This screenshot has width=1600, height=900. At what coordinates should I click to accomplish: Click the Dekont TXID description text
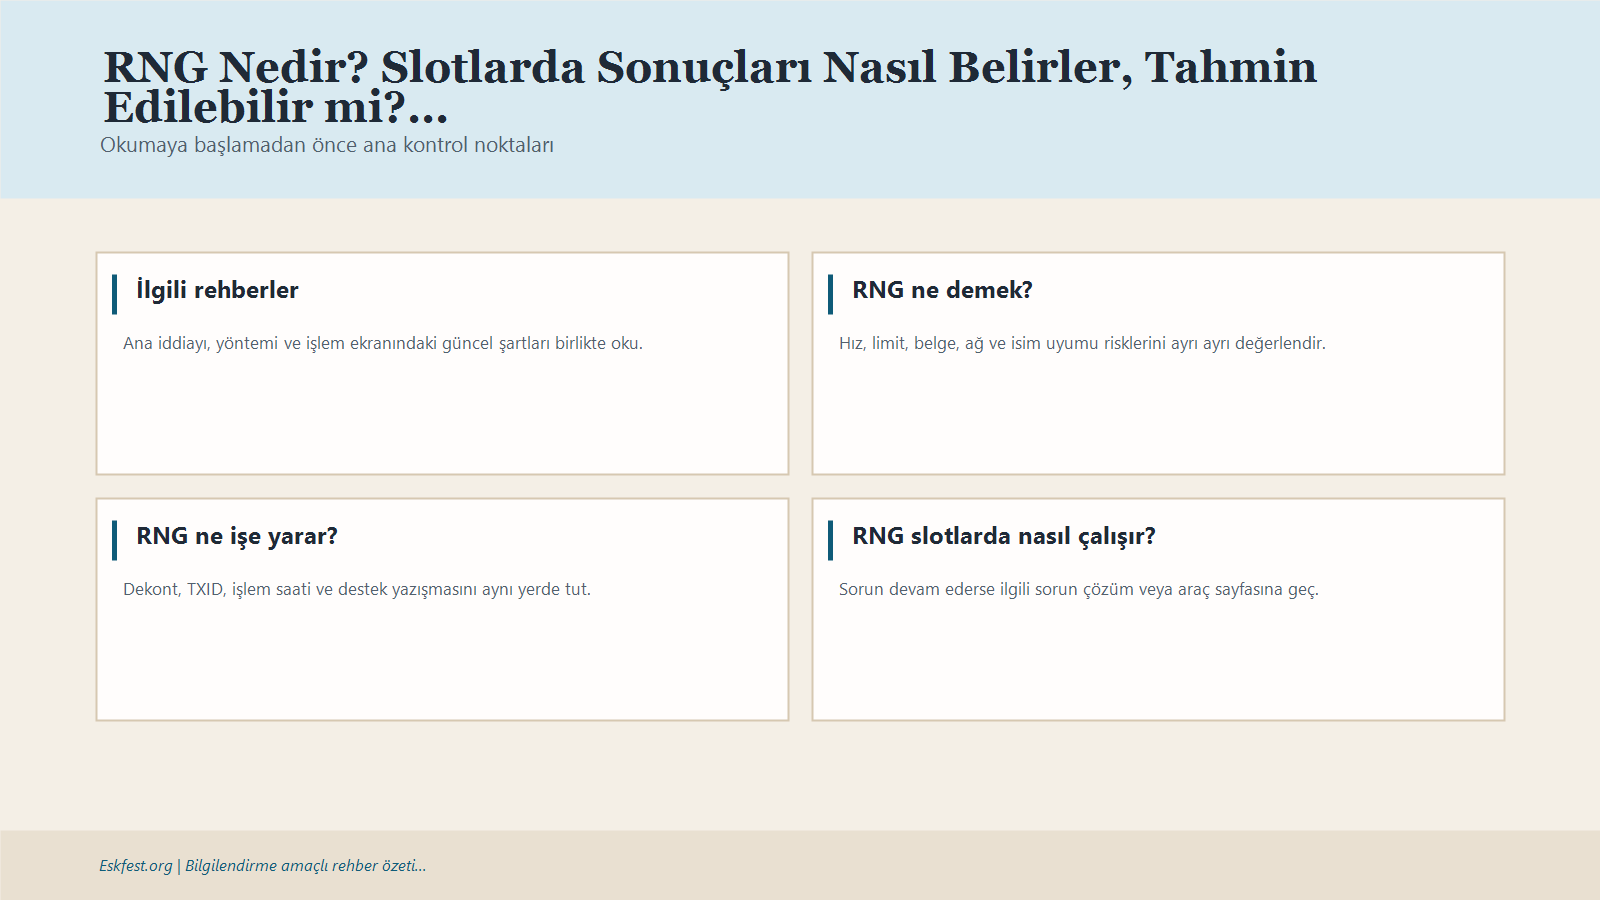point(357,589)
